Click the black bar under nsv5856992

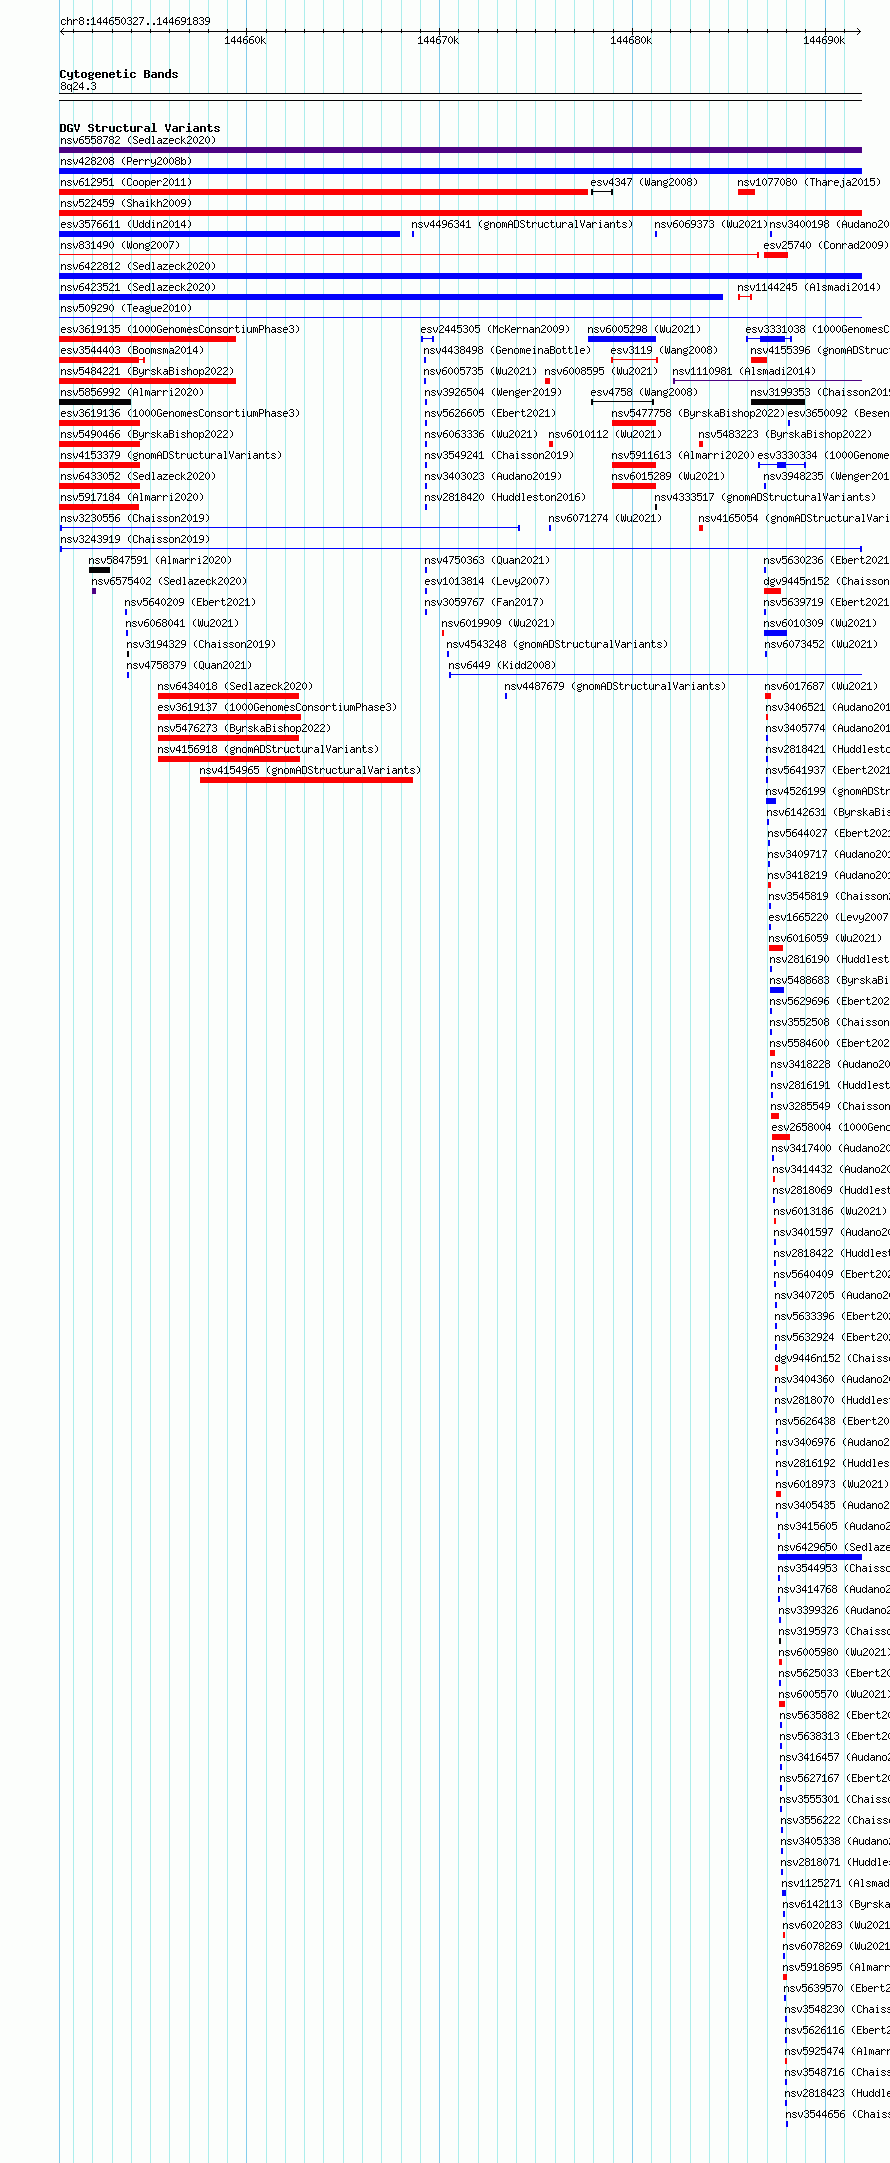[95, 402]
